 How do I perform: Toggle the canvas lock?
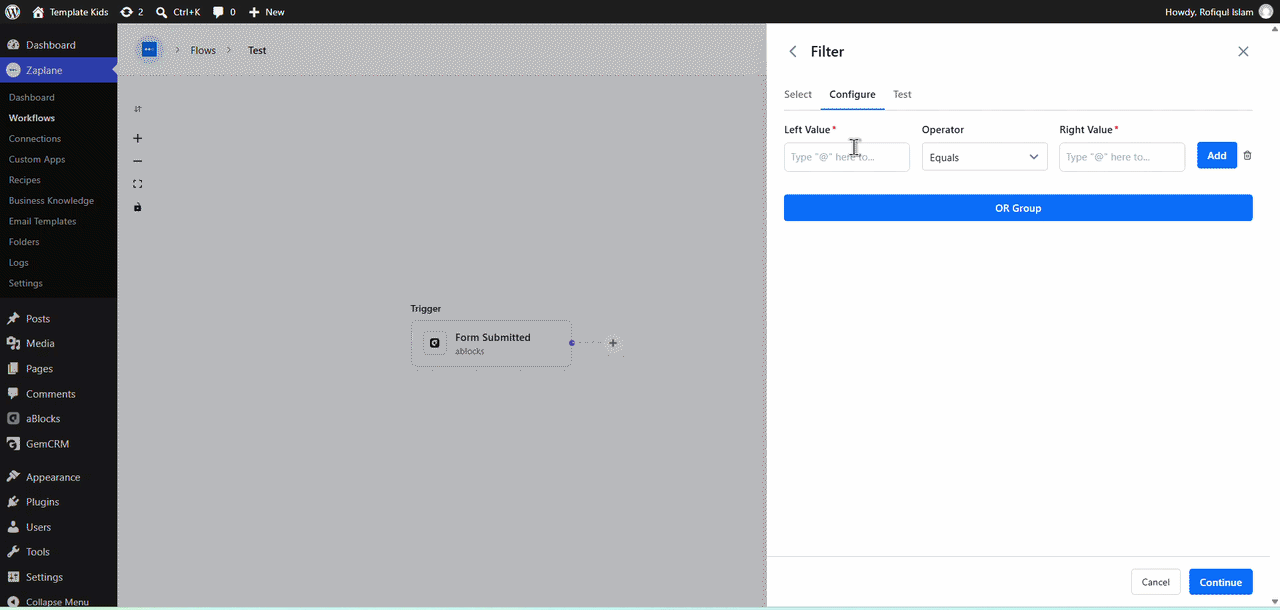click(x=138, y=207)
